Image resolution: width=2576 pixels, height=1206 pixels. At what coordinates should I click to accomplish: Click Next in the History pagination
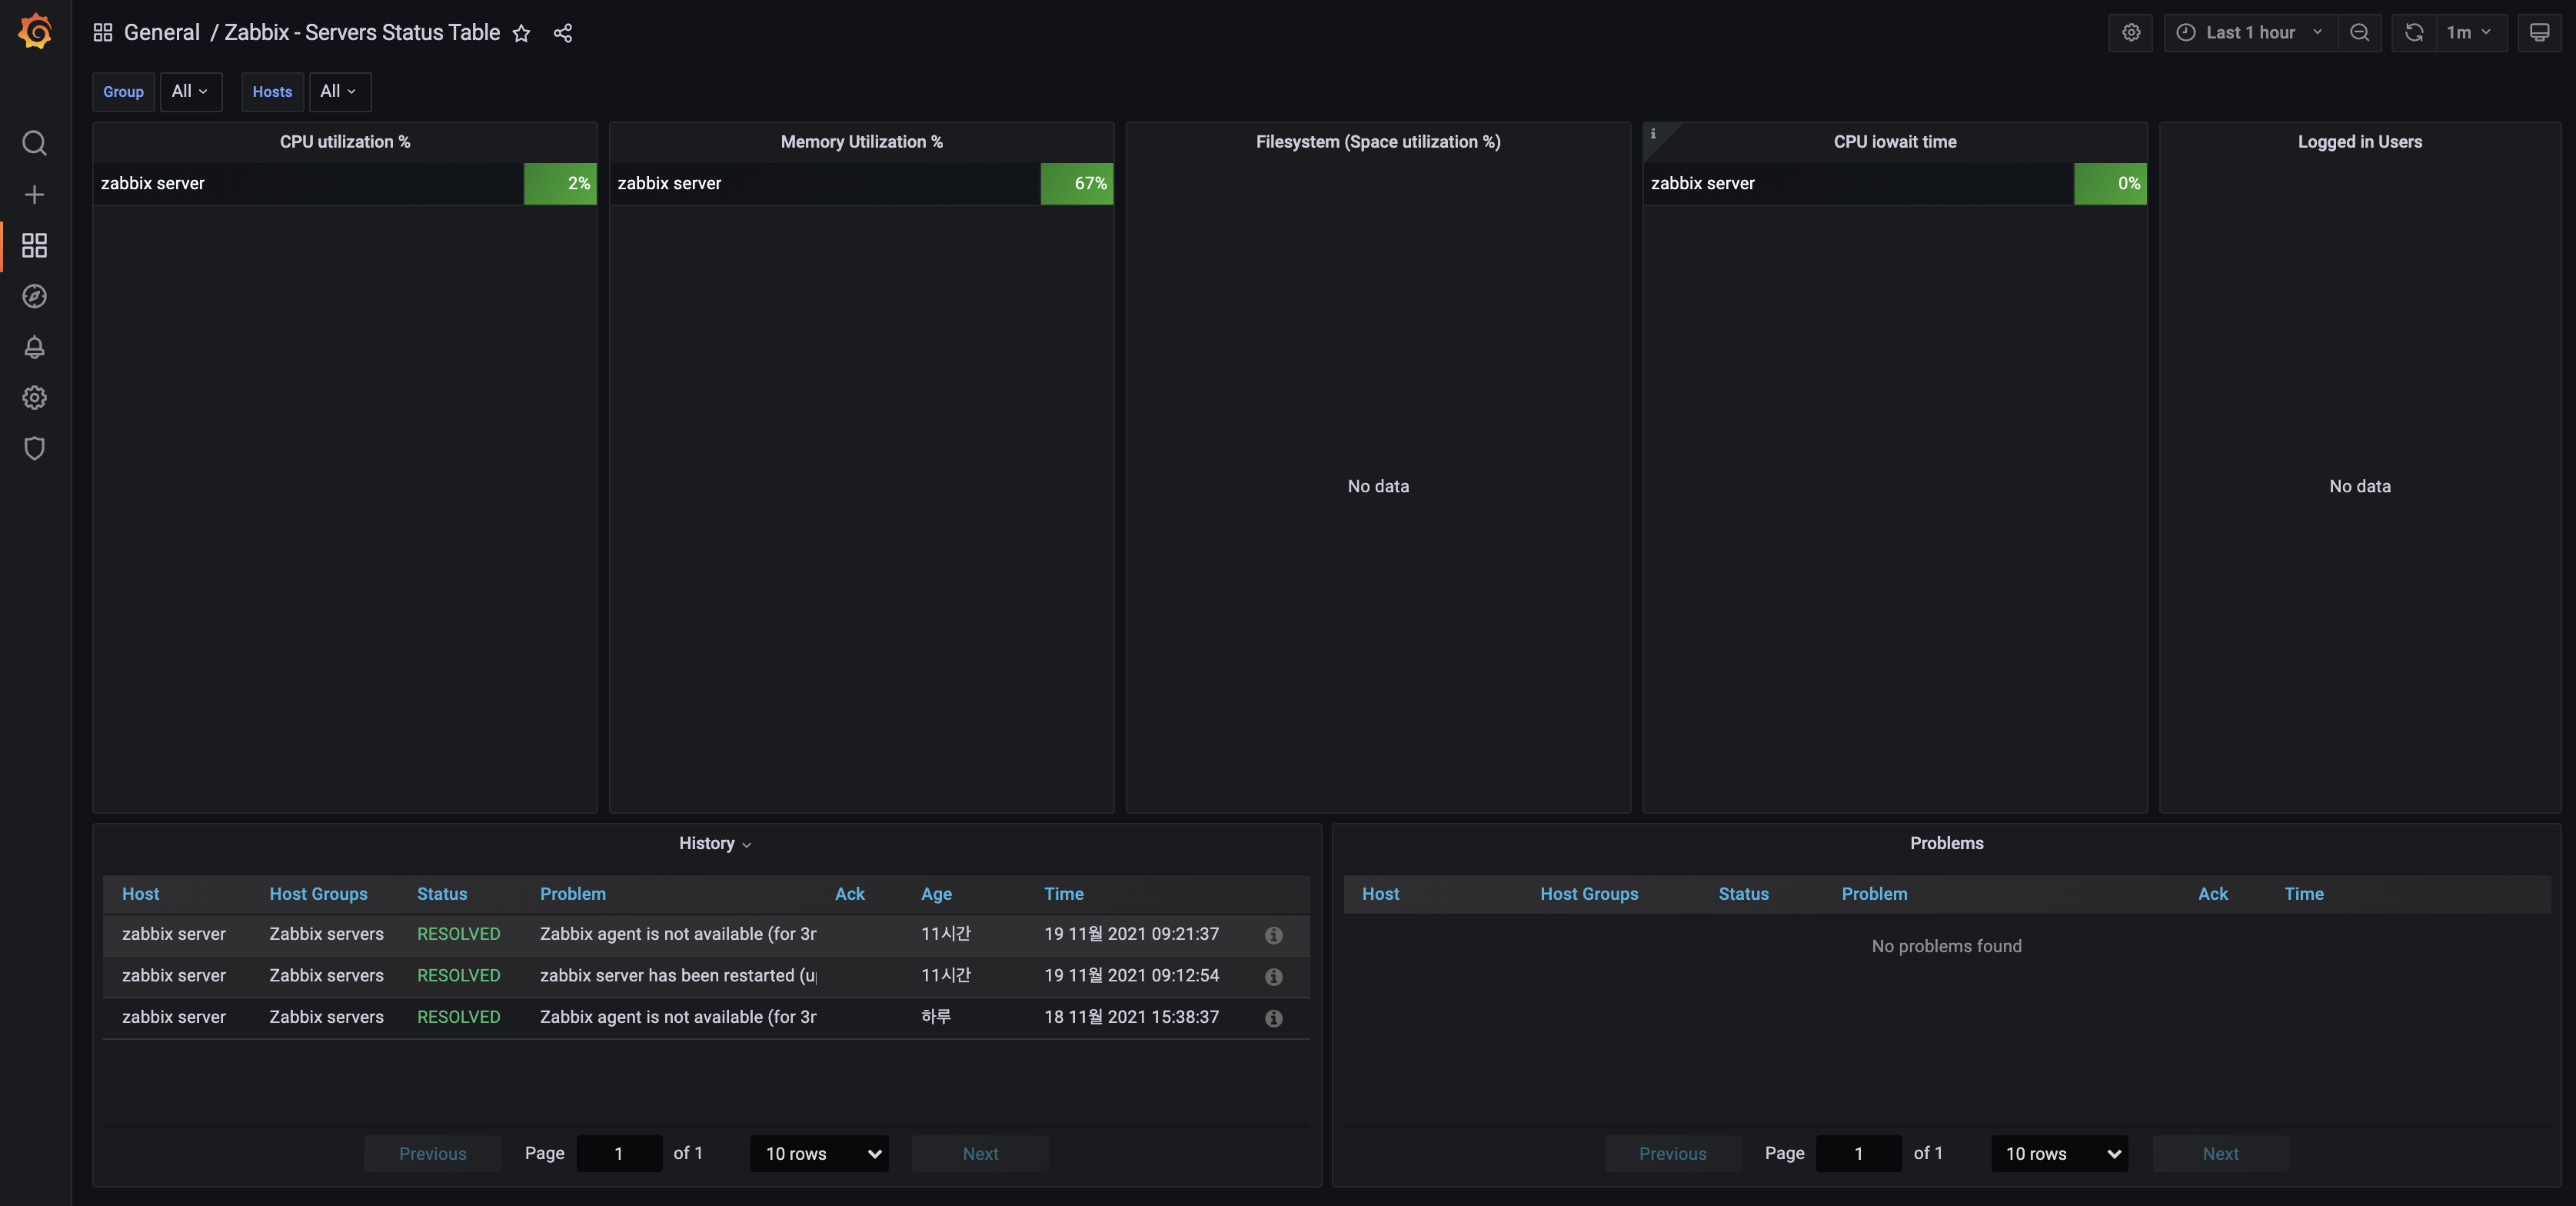pos(979,1153)
